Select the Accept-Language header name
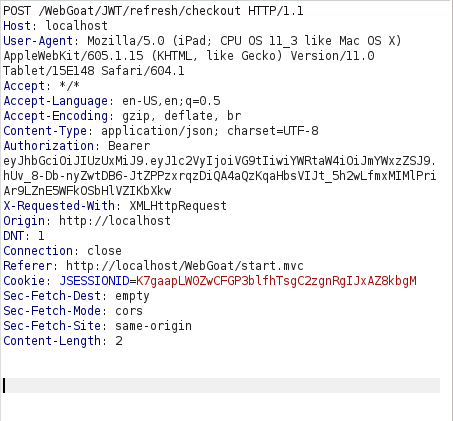The width and height of the screenshot is (453, 421). click(x=56, y=101)
